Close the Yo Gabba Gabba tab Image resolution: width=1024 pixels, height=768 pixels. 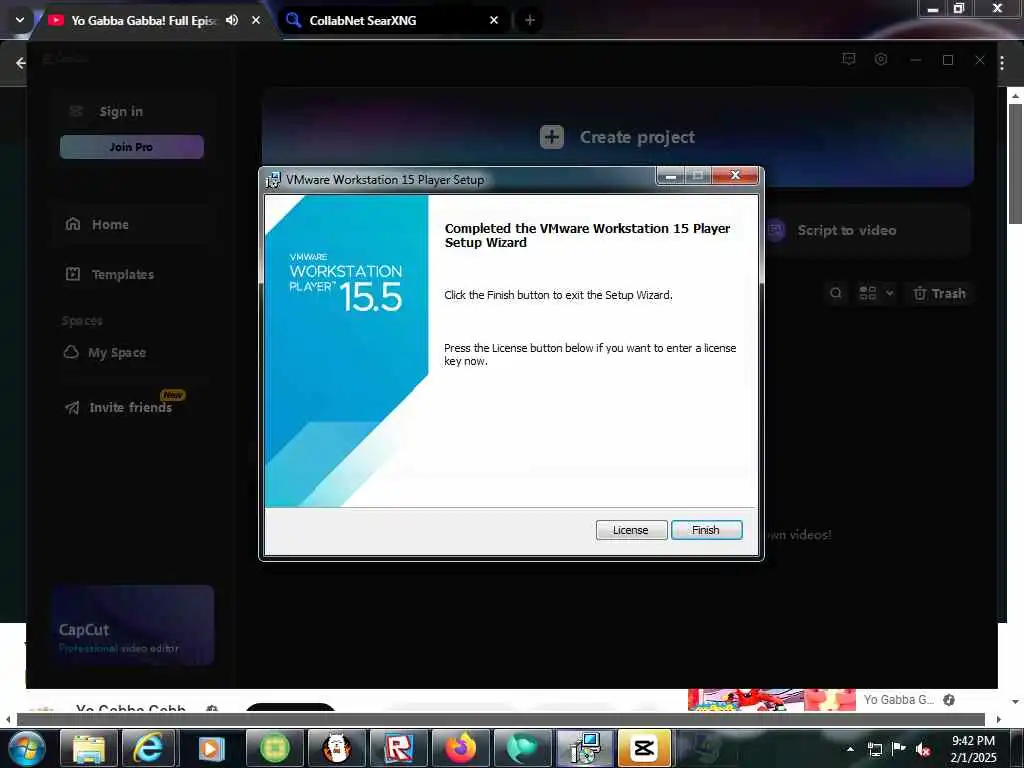point(256,20)
